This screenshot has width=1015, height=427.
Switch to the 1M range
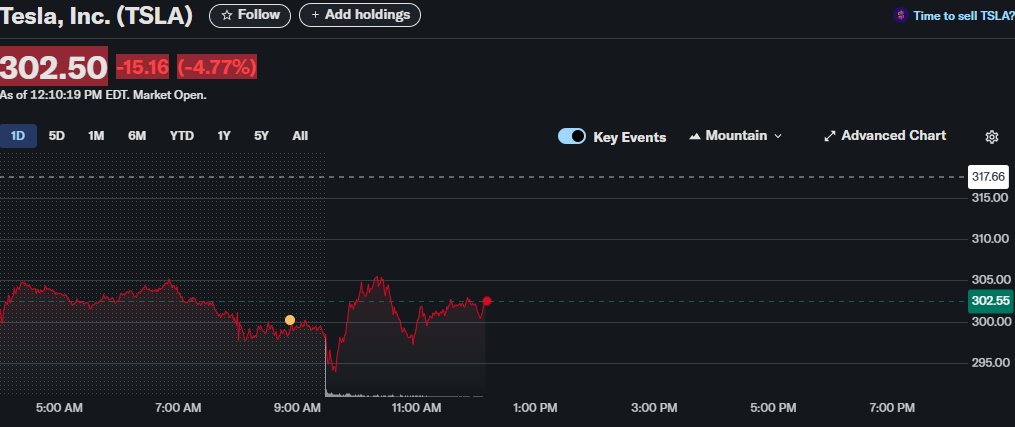point(96,136)
